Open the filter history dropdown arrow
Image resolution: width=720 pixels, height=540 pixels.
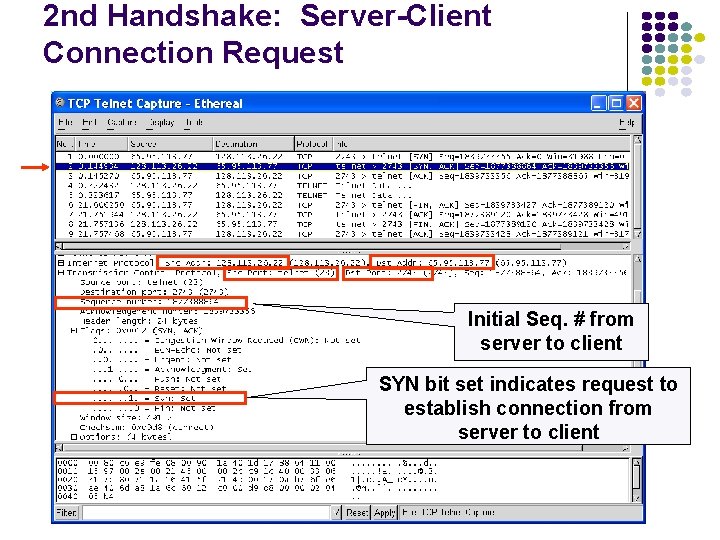pyautogui.click(x=337, y=512)
